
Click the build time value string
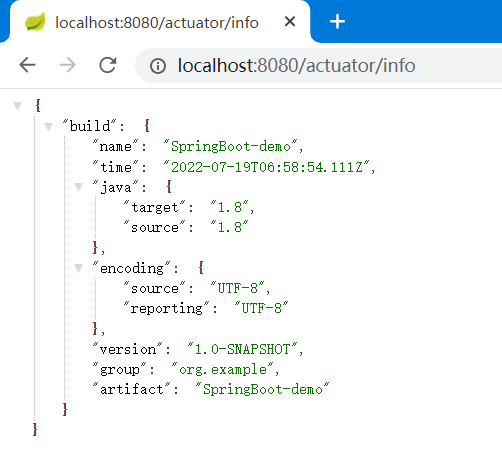267,167
